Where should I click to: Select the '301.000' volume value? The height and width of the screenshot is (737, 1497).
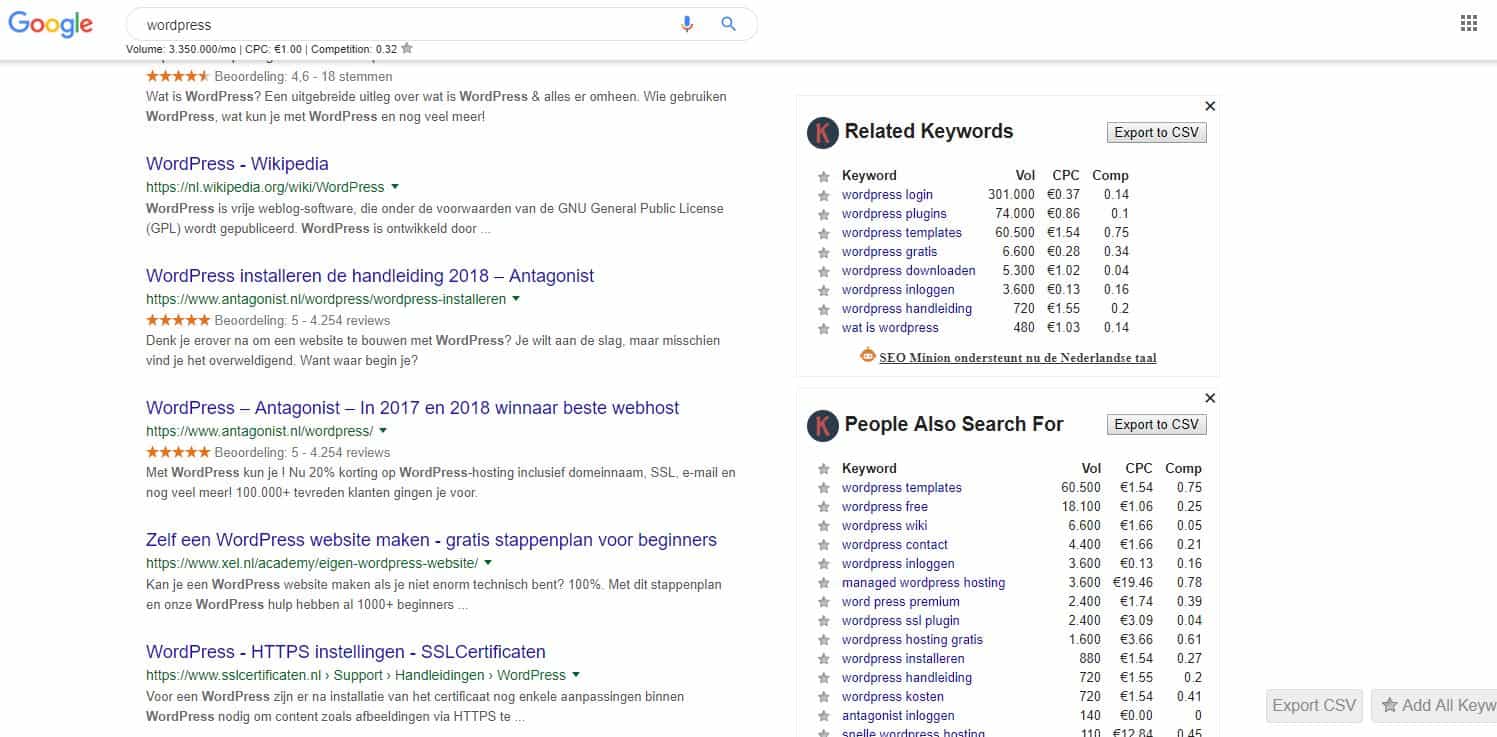[1011, 195]
